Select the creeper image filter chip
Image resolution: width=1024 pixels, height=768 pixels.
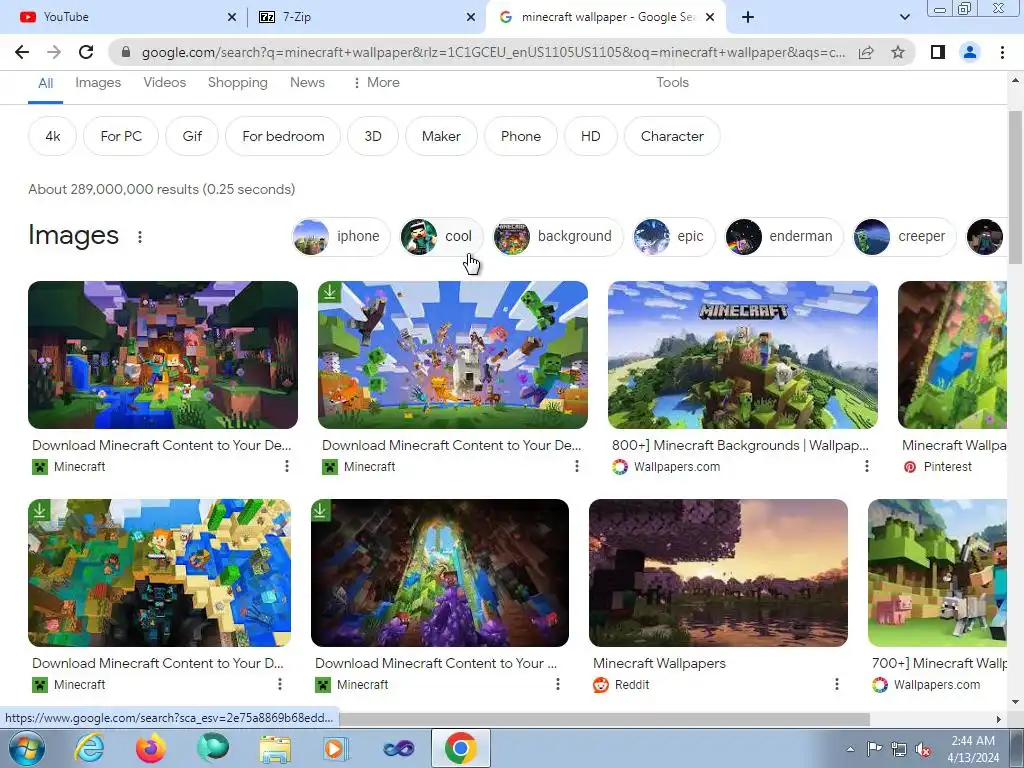pyautogui.click(x=904, y=236)
